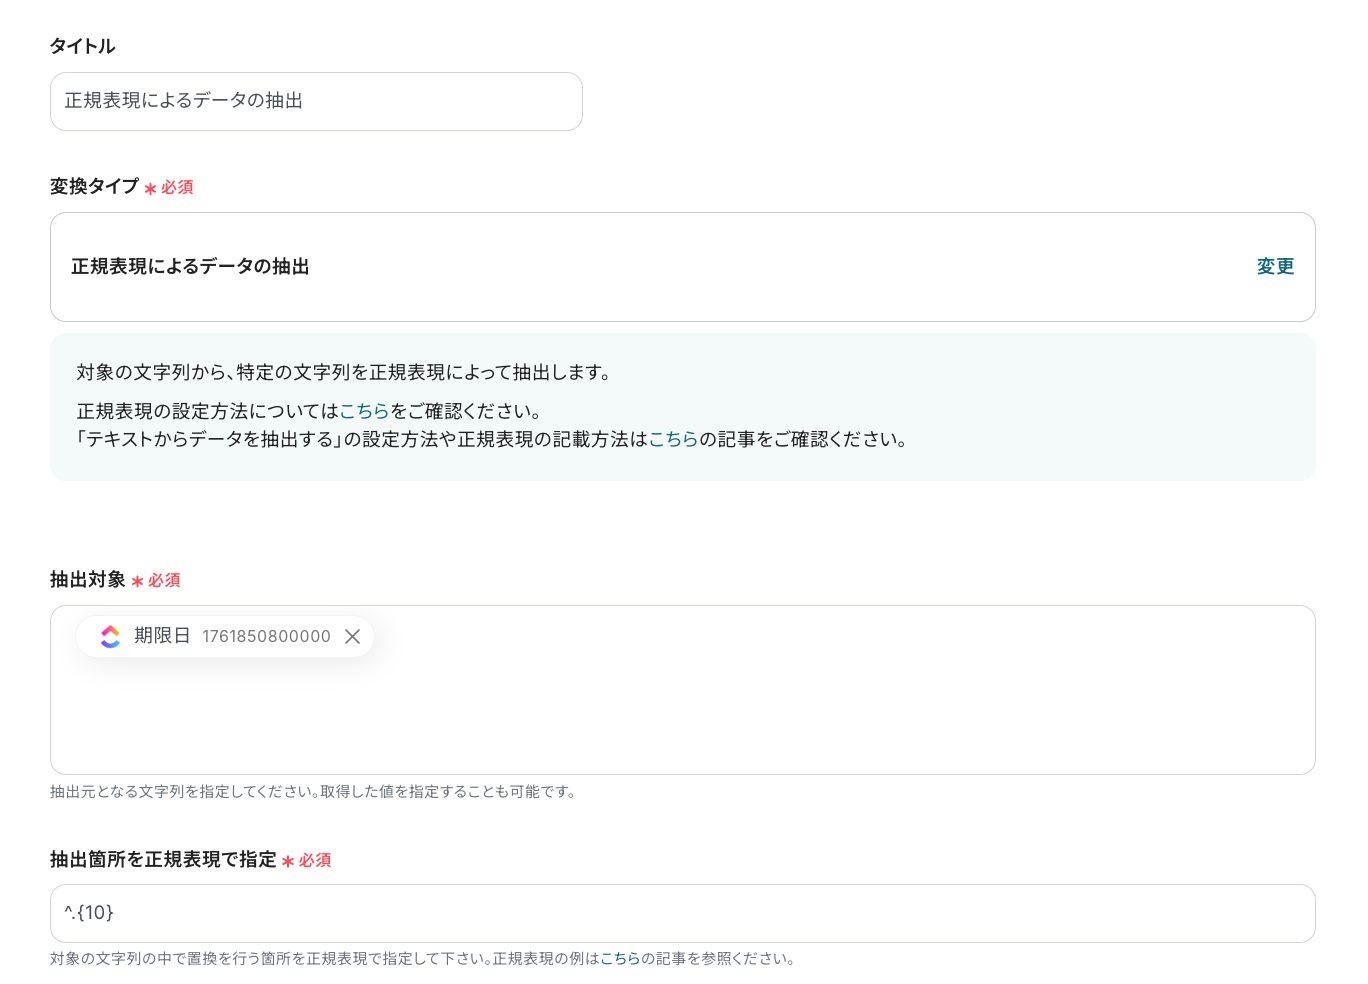Focus the タイトル text input field
The image size is (1368, 984).
(316, 101)
